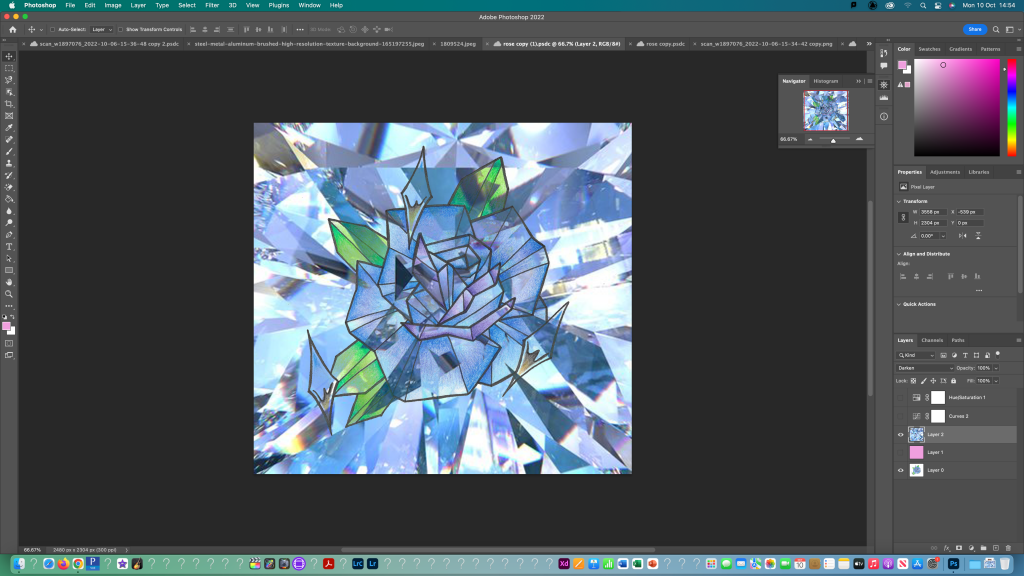Select the Zoom tool in toolbar
Viewport: 1024px width, 576px height.
[x=9, y=294]
